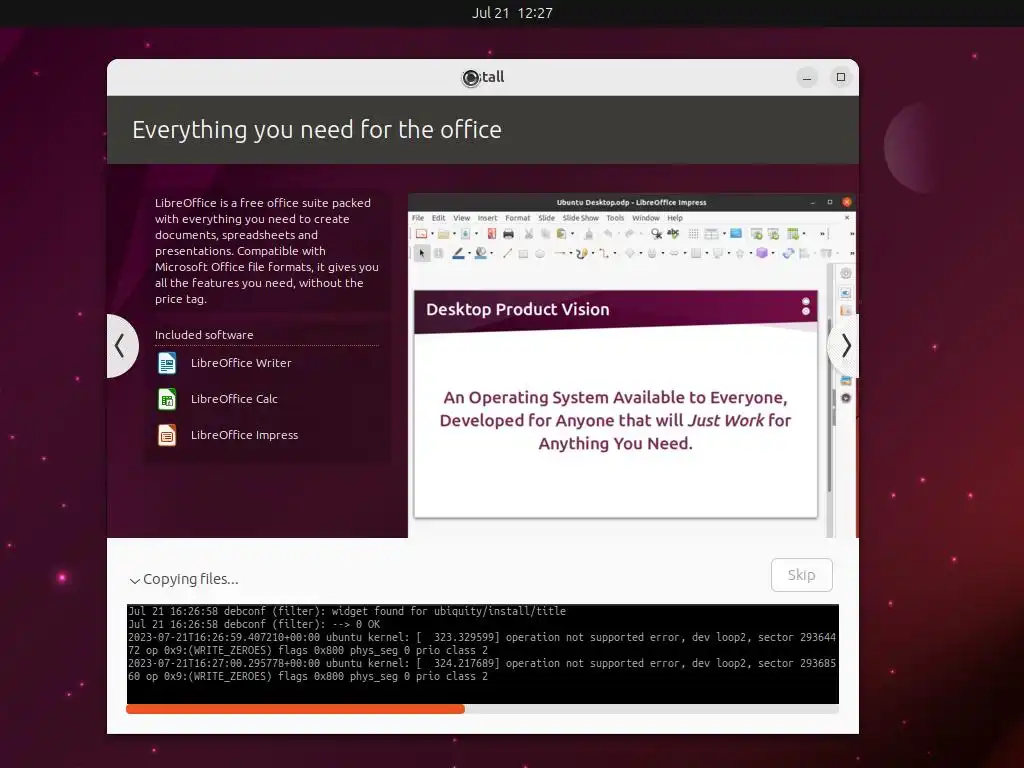Click inside the installer terminal log output
The width and height of the screenshot is (1024, 768).
483,654
